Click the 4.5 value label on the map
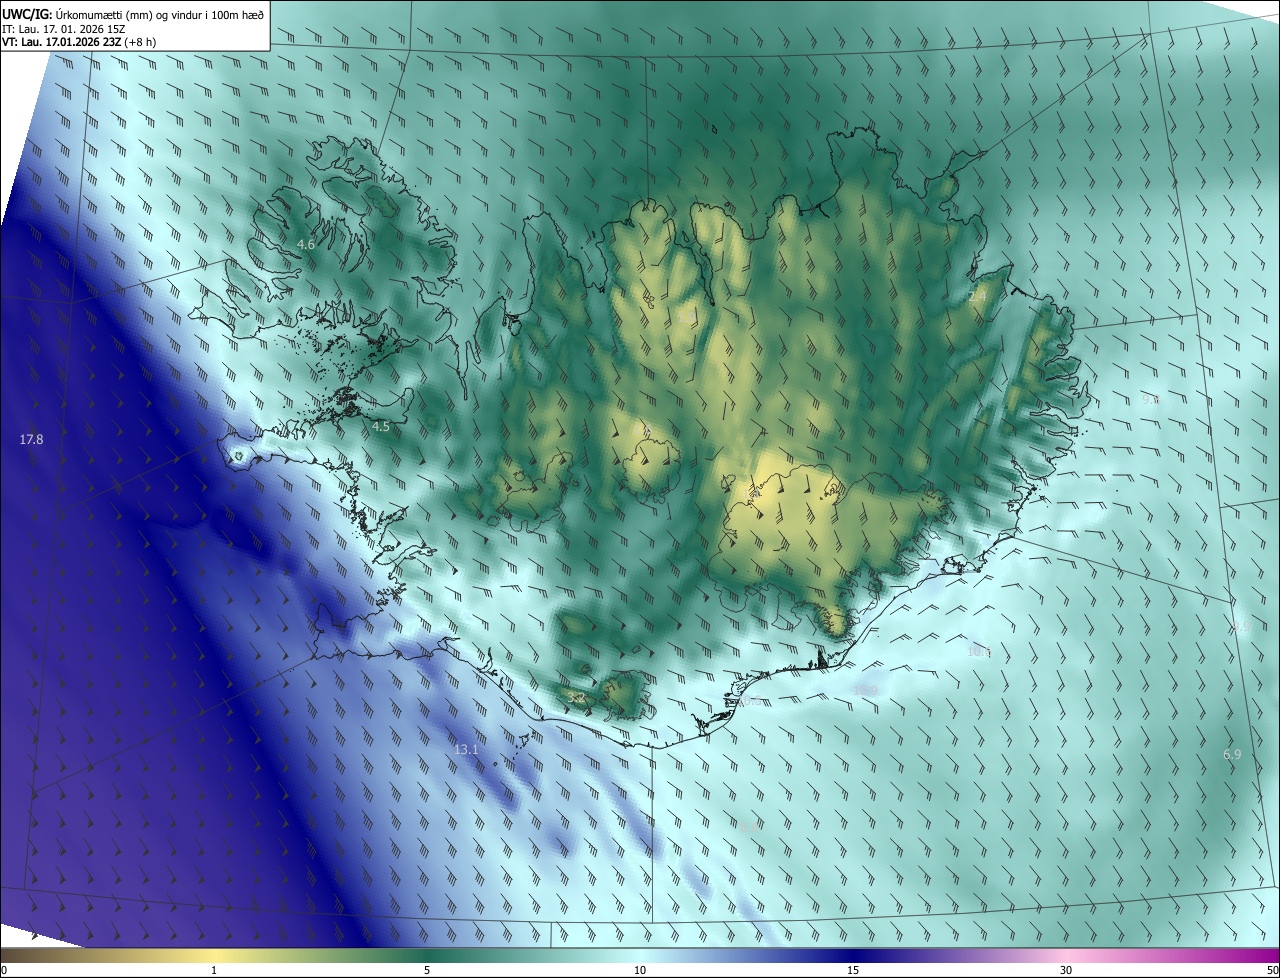This screenshot has width=1280, height=978. click(381, 426)
